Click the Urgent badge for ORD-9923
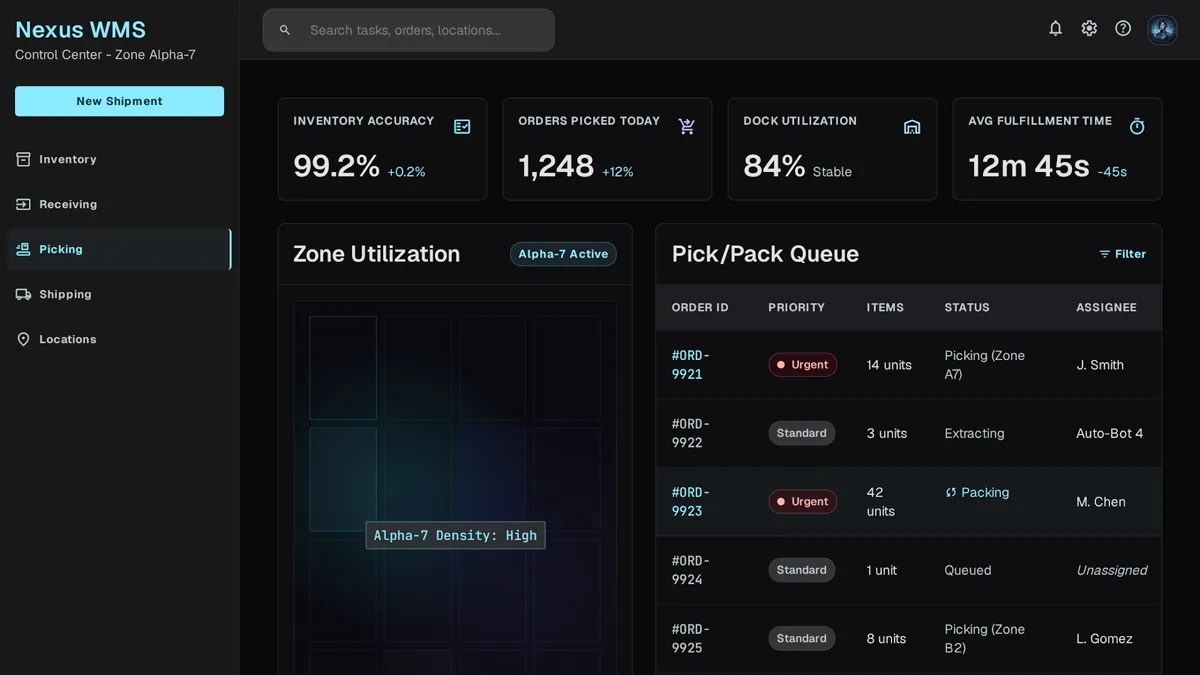 (802, 502)
